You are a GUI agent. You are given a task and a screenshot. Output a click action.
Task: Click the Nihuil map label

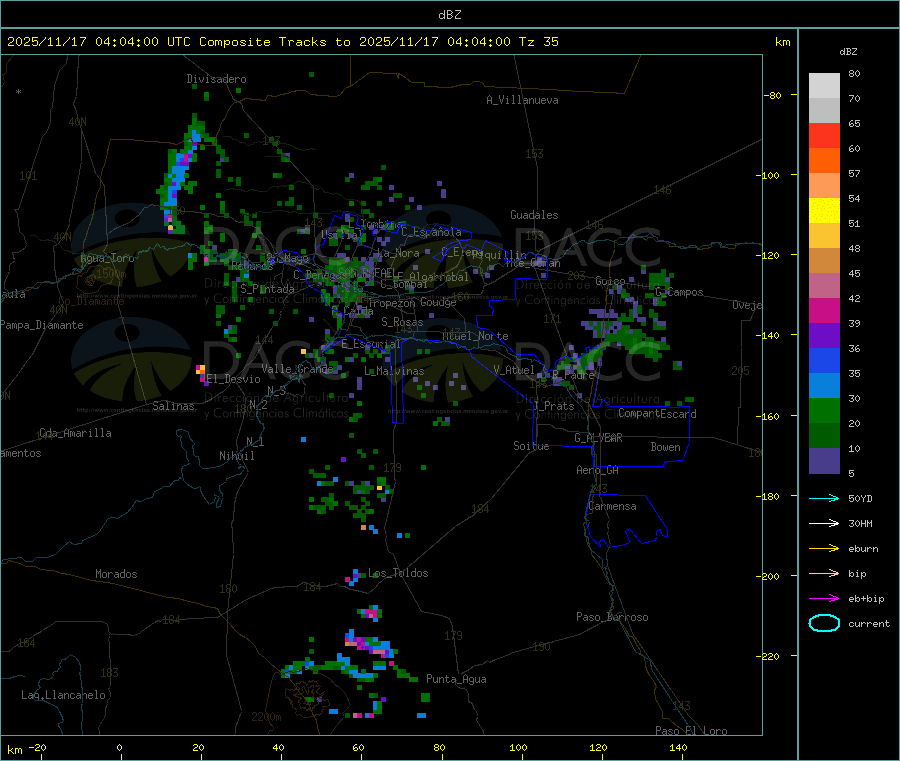(236, 456)
